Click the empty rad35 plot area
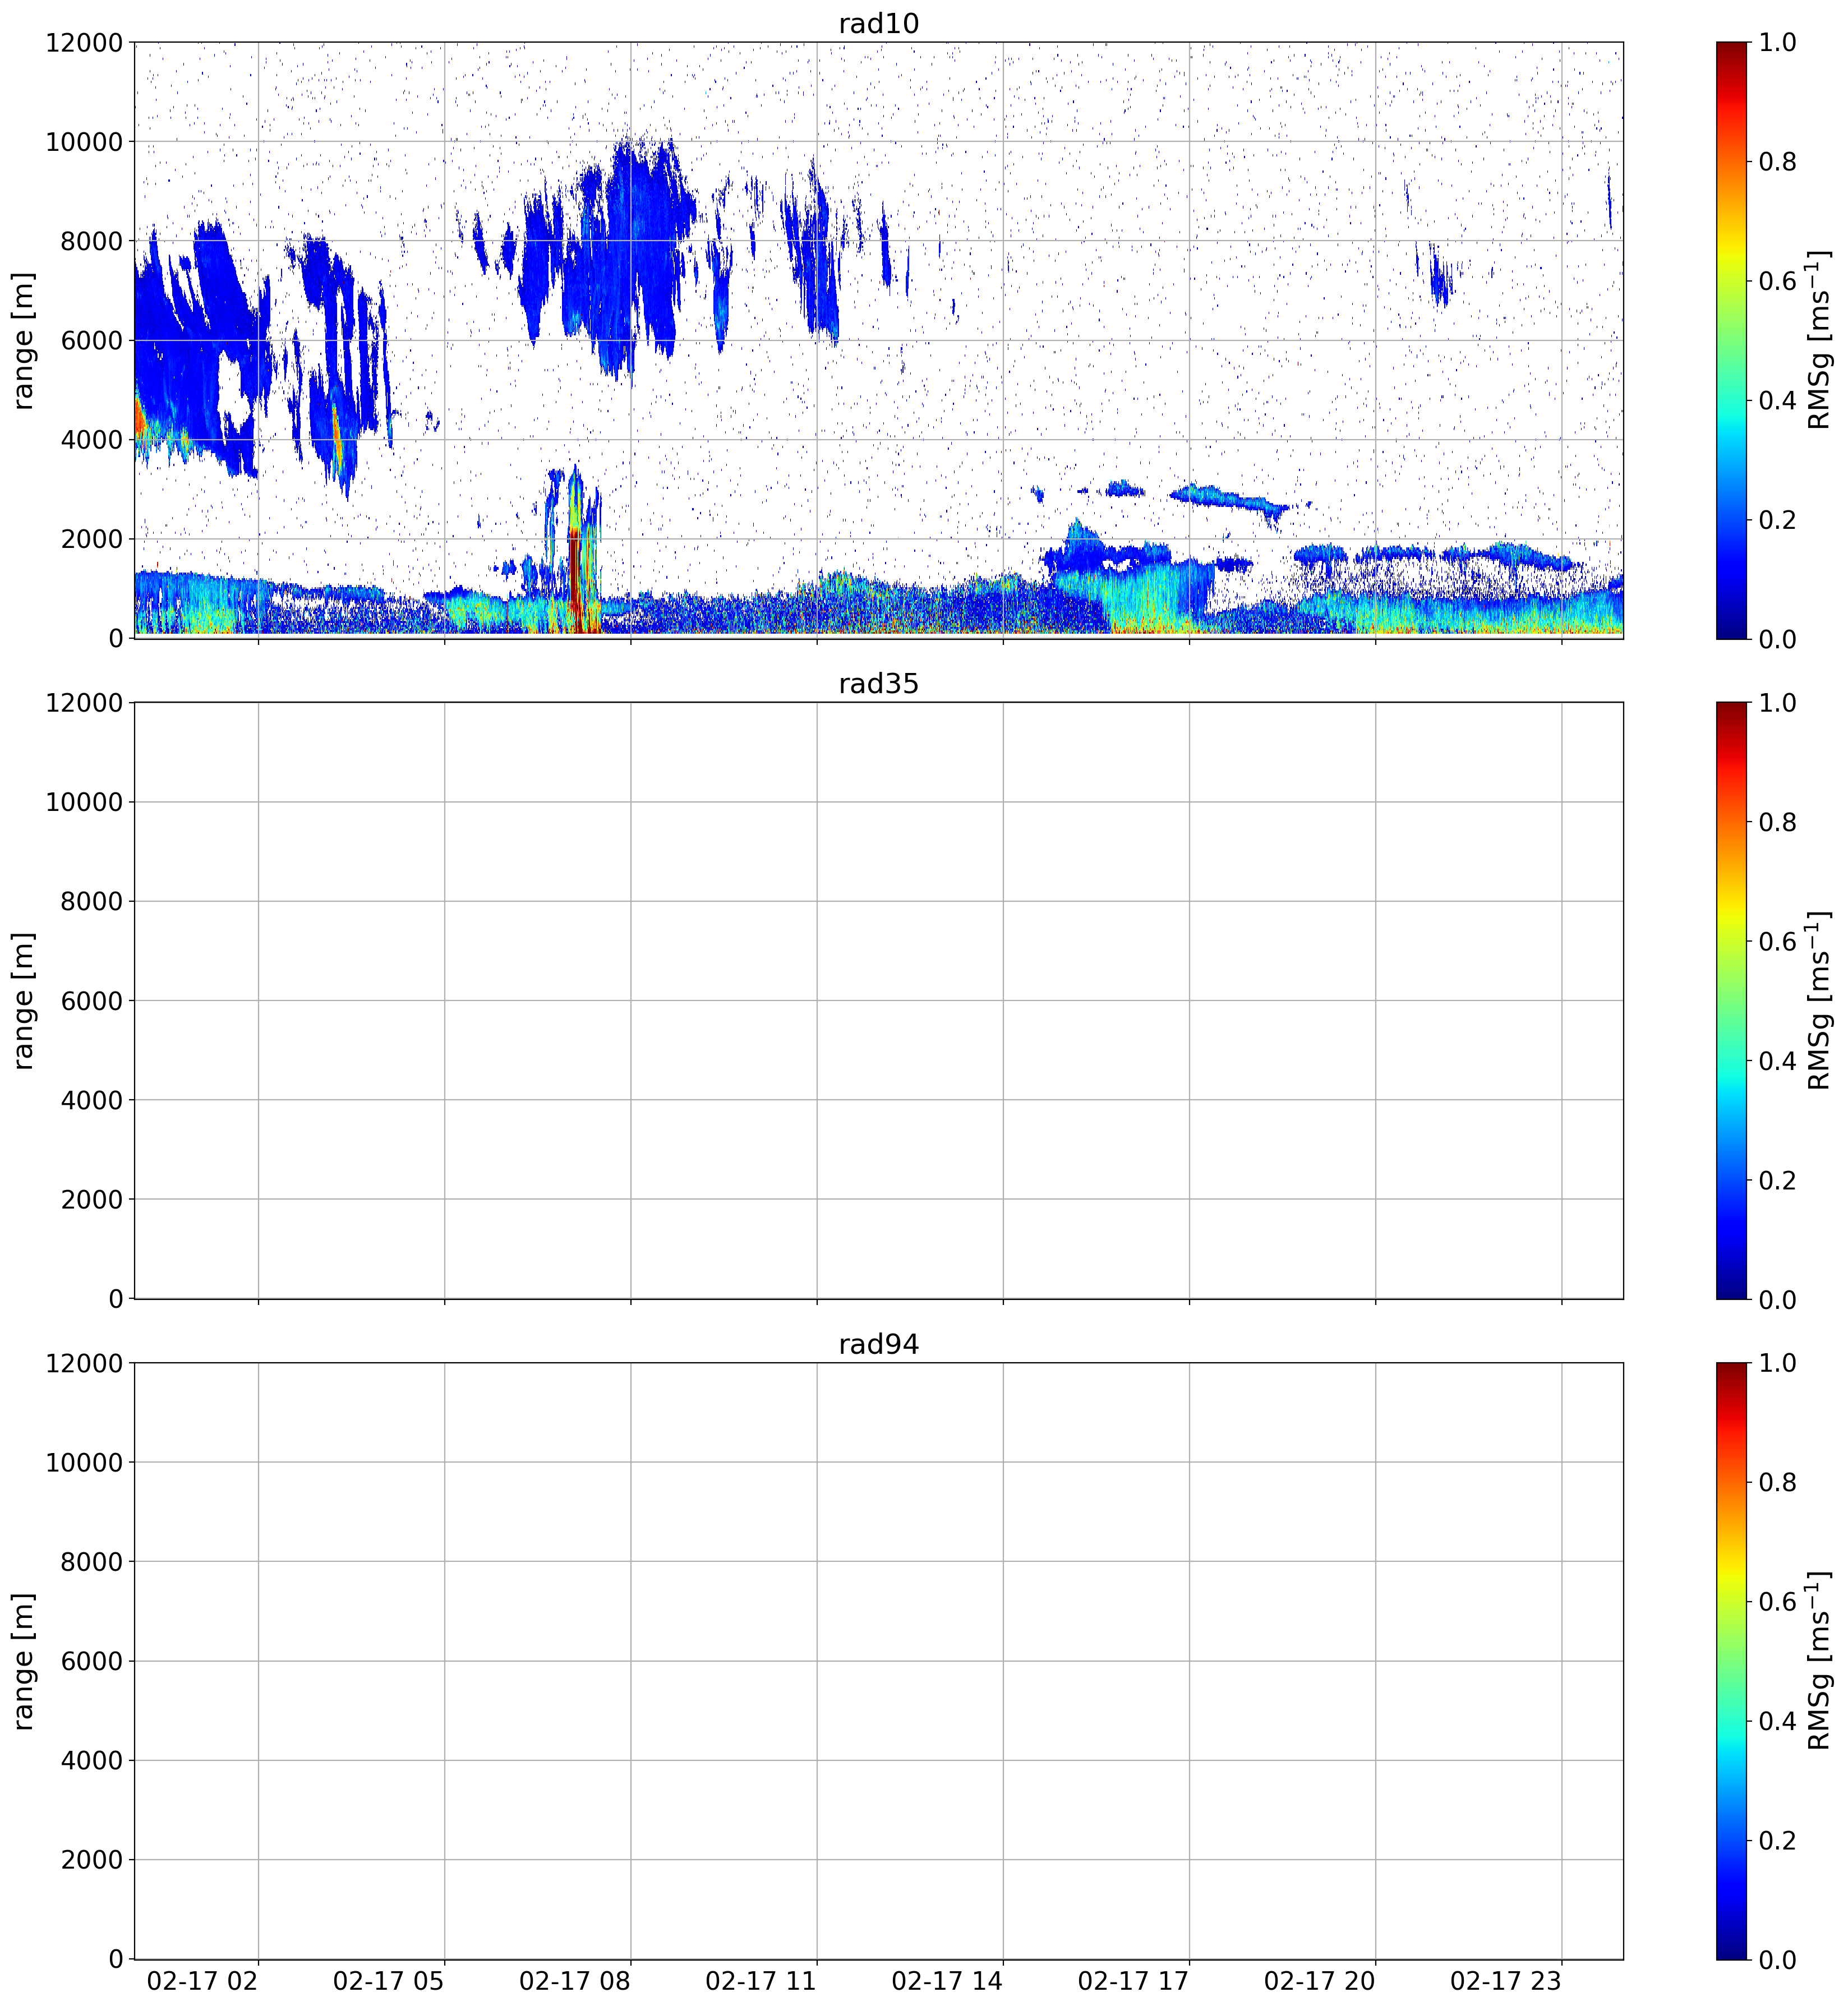This screenshot has width=1848, height=2006. click(x=878, y=1000)
